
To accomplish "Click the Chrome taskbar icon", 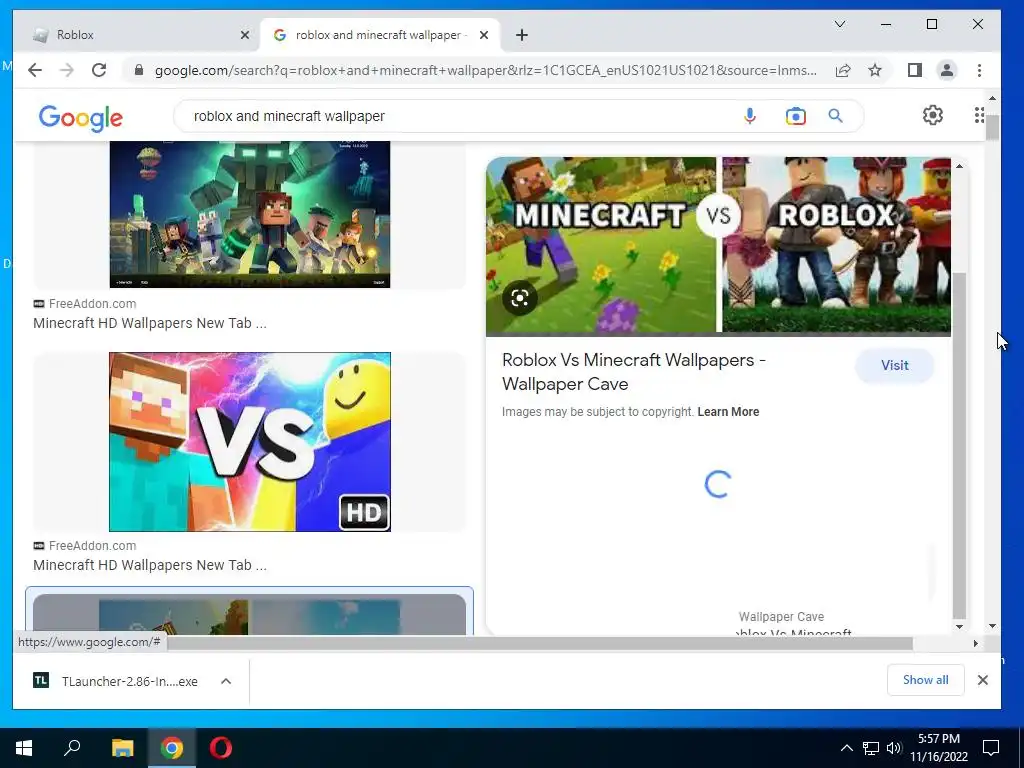I will click(x=172, y=748).
